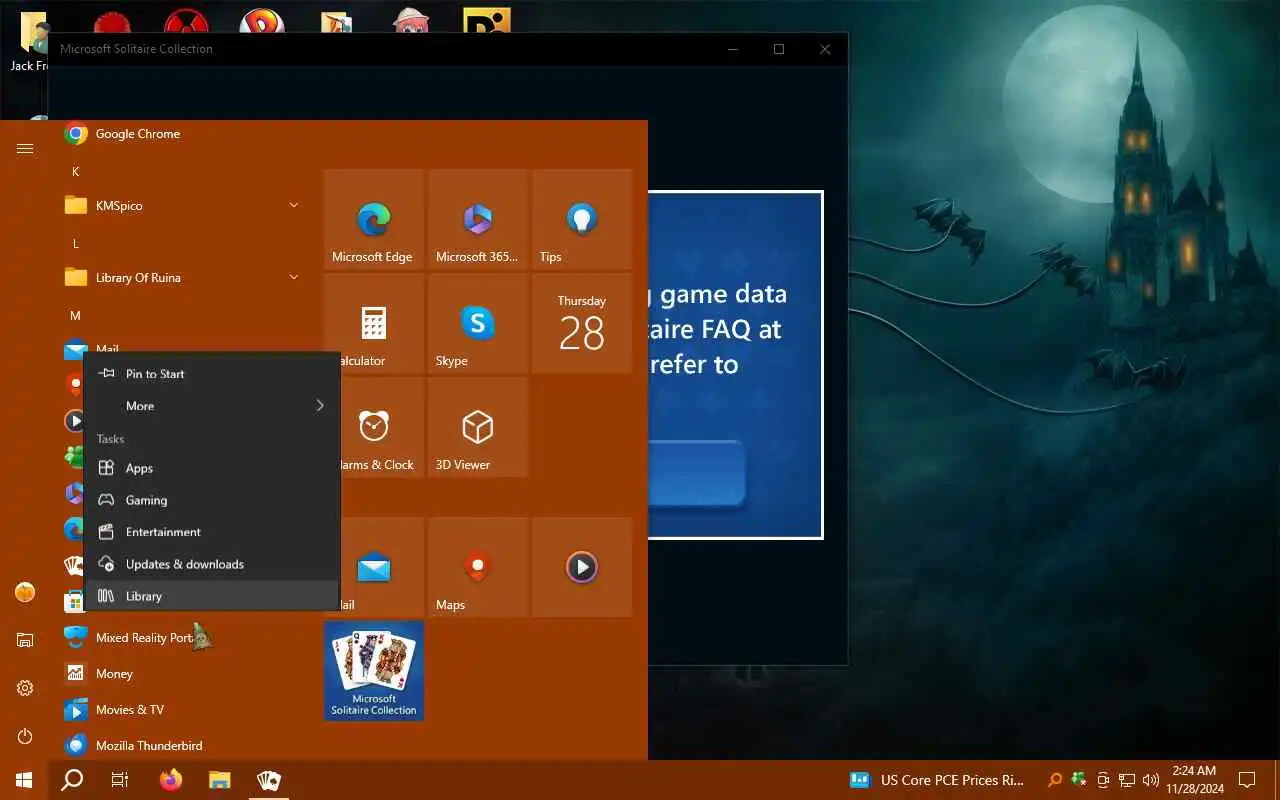Launch the 3D Viewer tile
Image resolution: width=1280 pixels, height=800 pixels.
(x=477, y=427)
